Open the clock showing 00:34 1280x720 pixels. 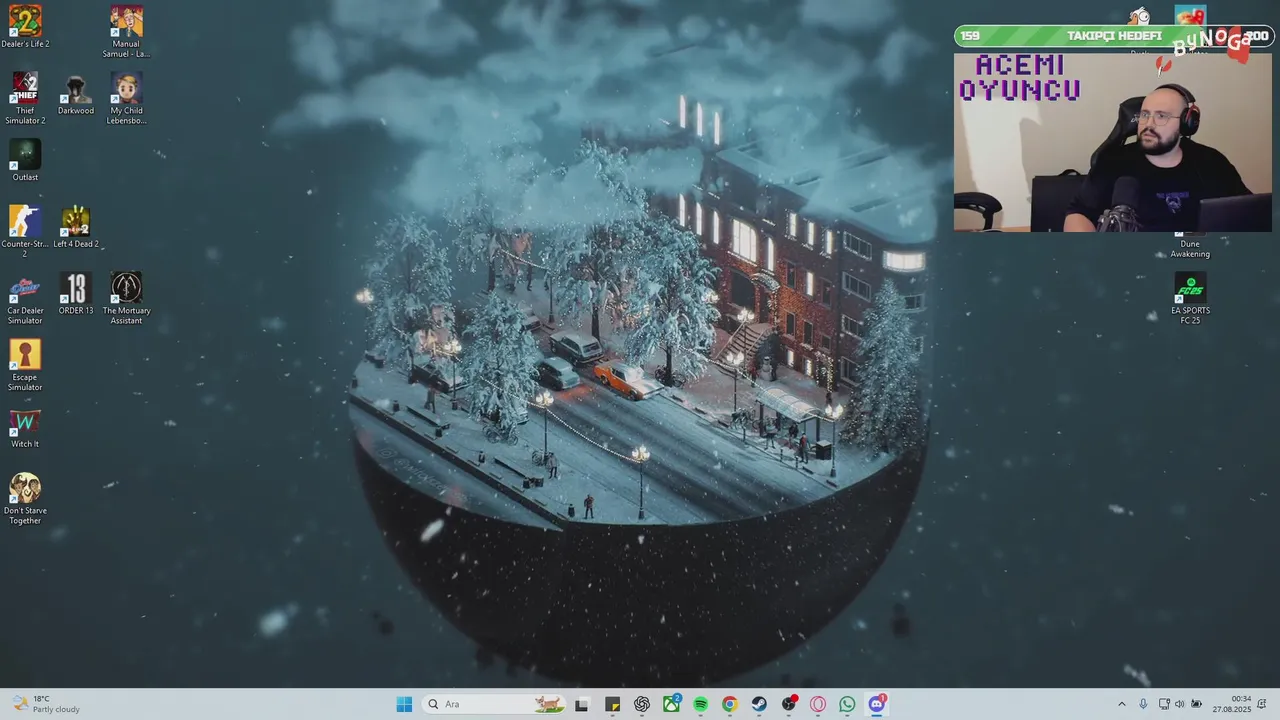1232,704
